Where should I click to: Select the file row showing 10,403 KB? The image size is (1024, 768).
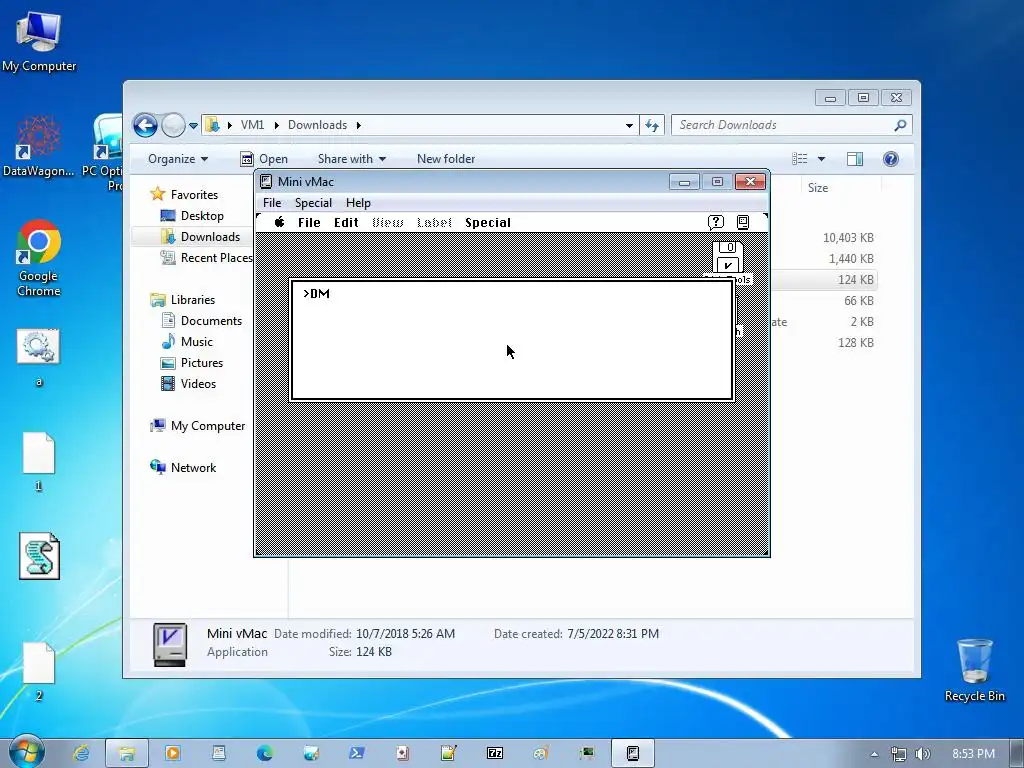click(848, 238)
